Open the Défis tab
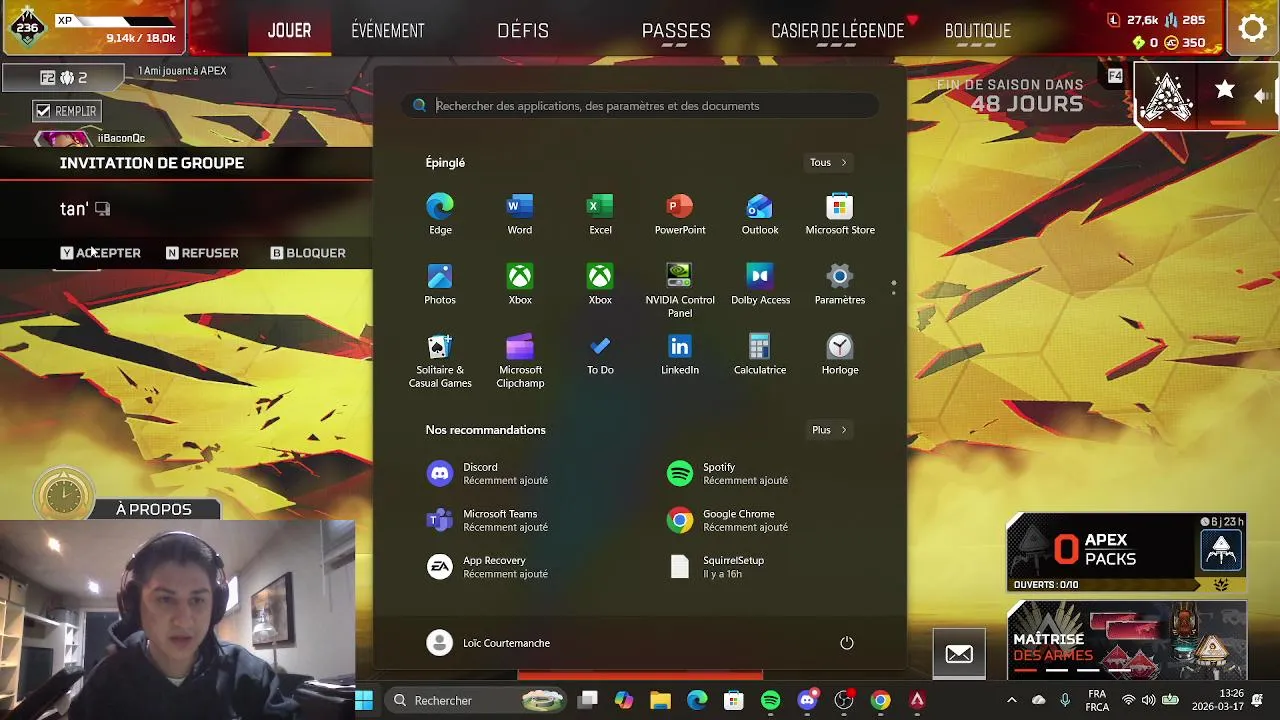This screenshot has height=720, width=1280. point(523,30)
